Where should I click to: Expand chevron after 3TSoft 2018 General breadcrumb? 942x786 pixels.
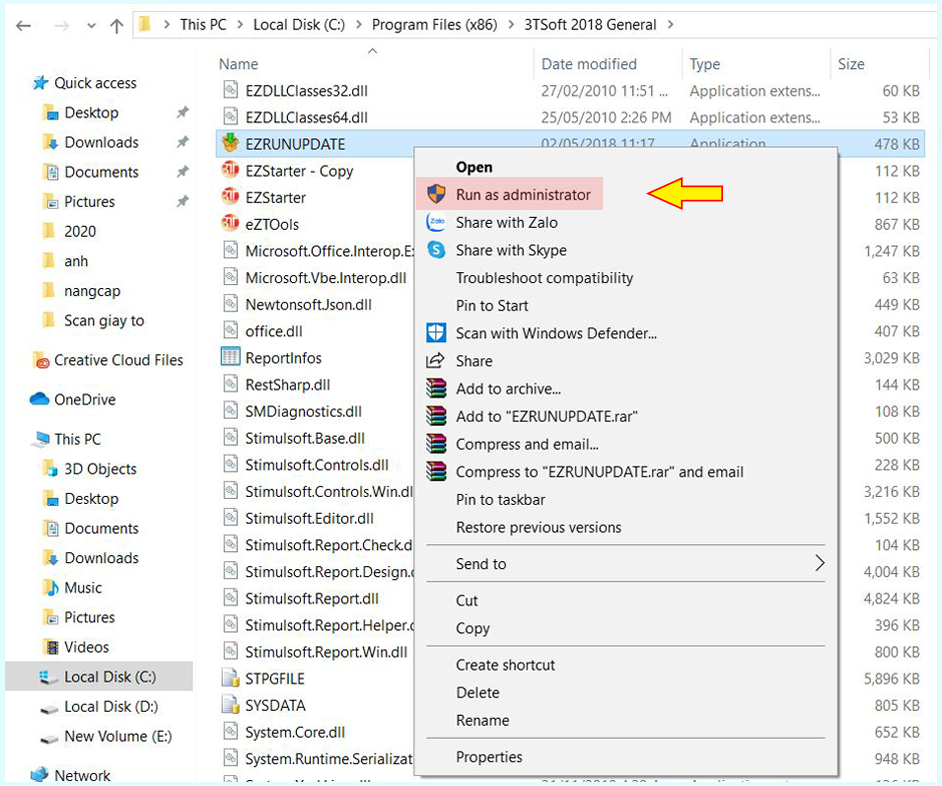tap(670, 25)
